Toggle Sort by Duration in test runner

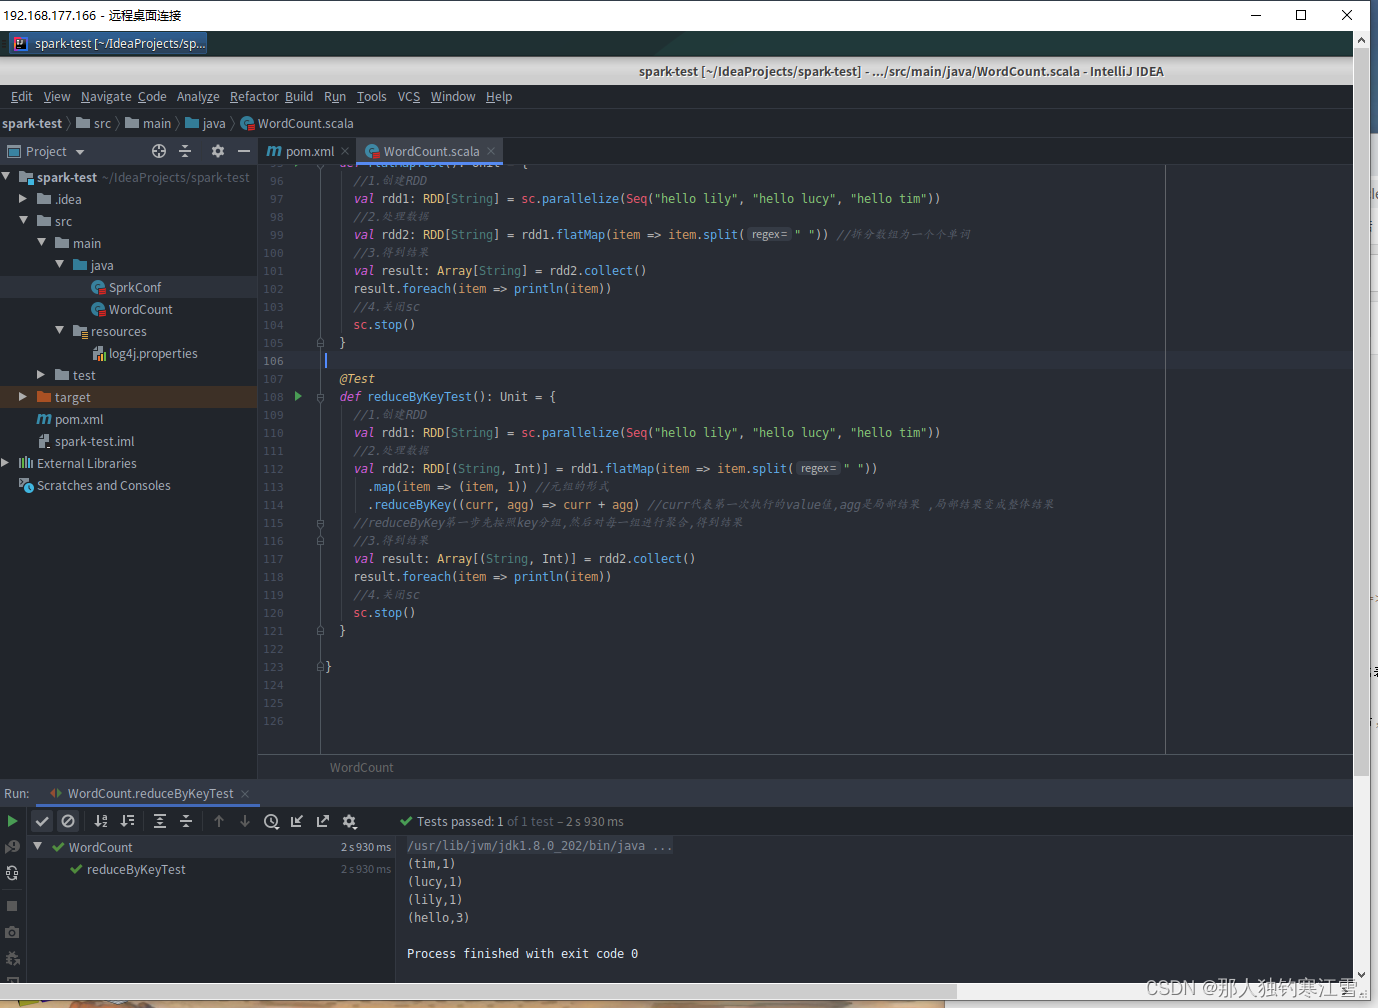point(127,821)
